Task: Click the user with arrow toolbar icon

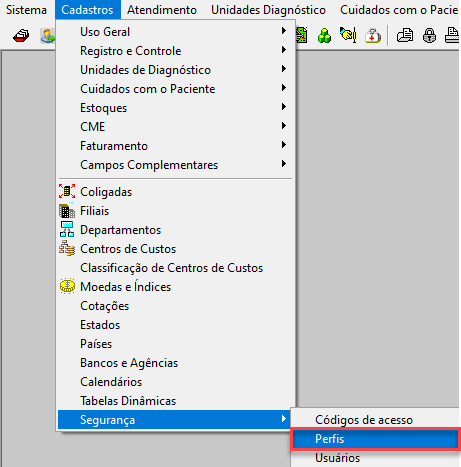Action: (48, 36)
